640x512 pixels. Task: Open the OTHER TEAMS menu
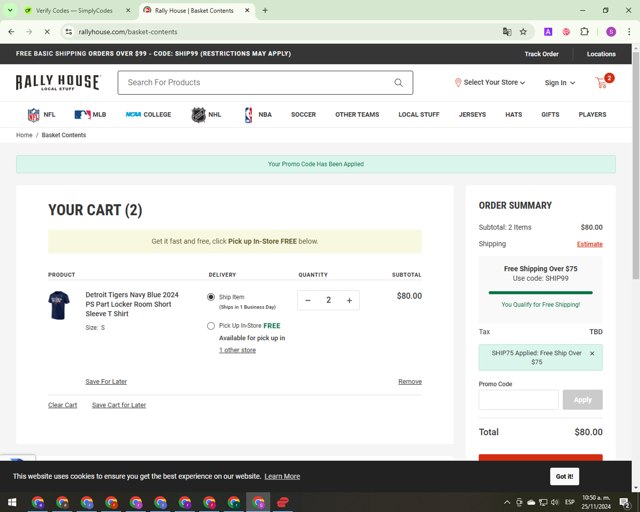click(357, 115)
